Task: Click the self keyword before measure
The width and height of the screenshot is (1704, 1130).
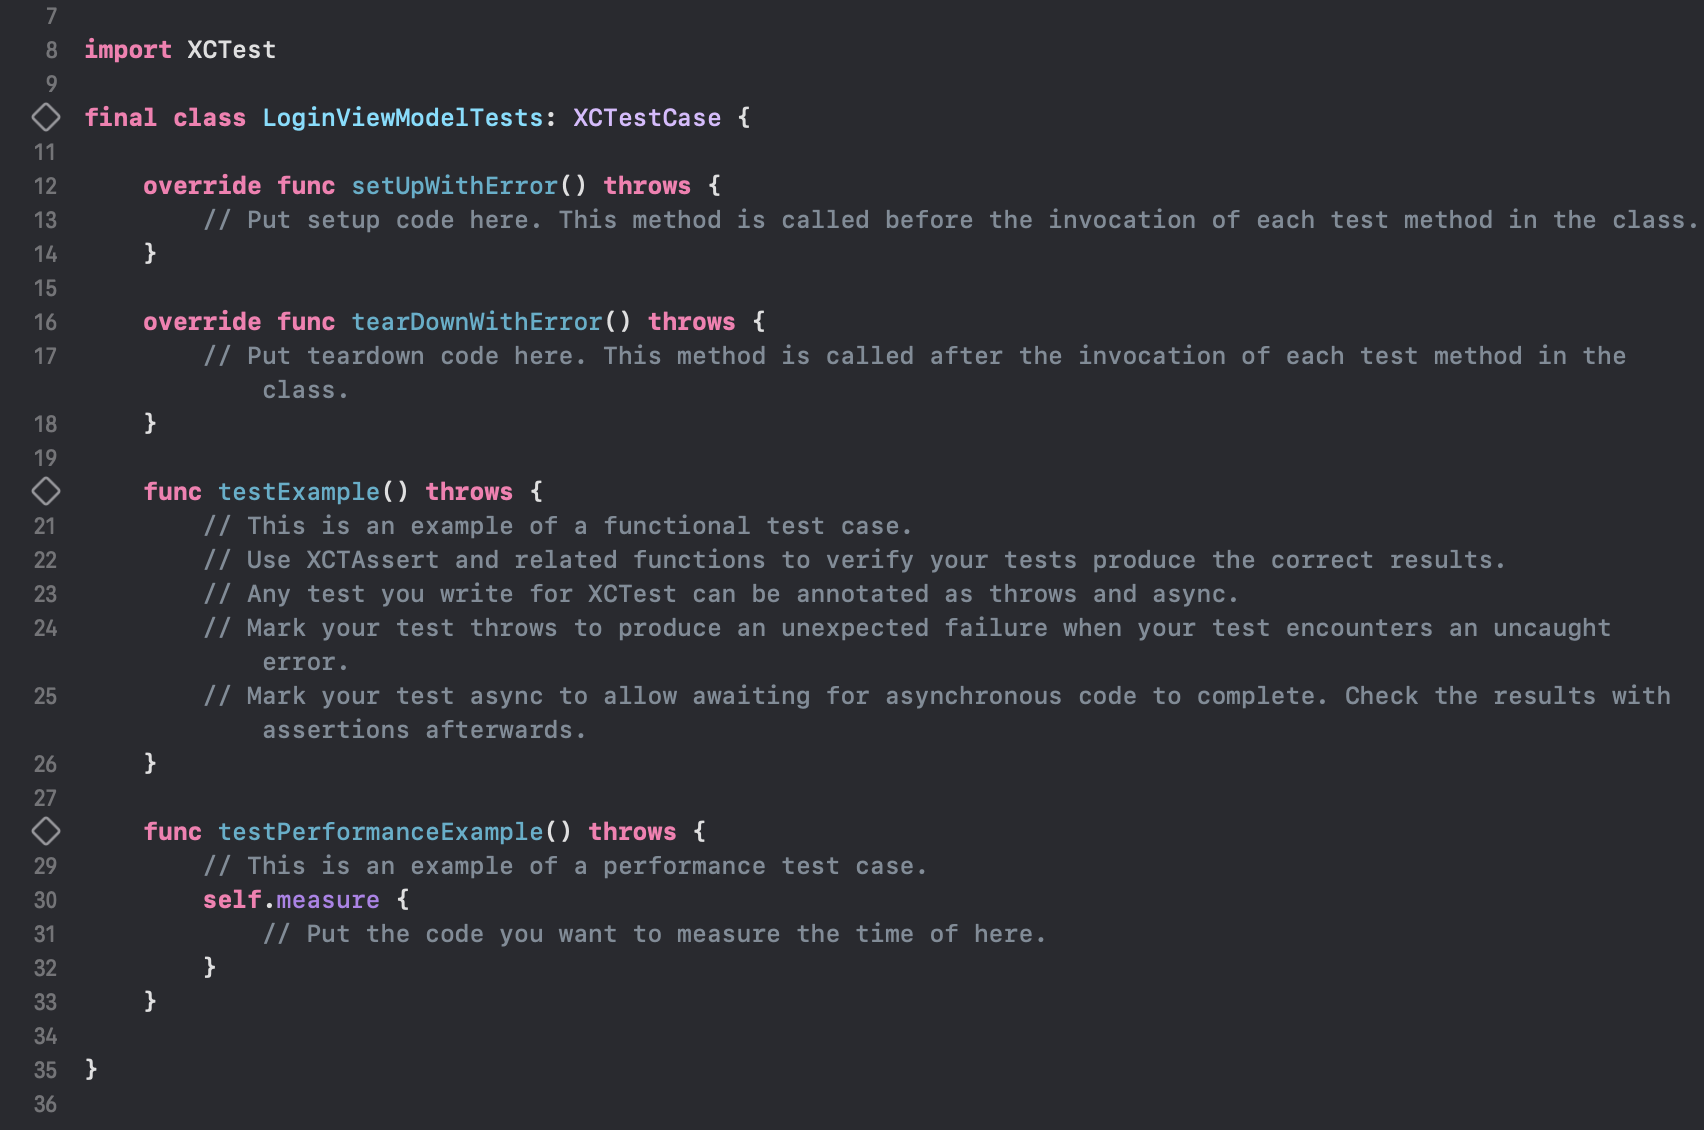Action: [x=232, y=900]
